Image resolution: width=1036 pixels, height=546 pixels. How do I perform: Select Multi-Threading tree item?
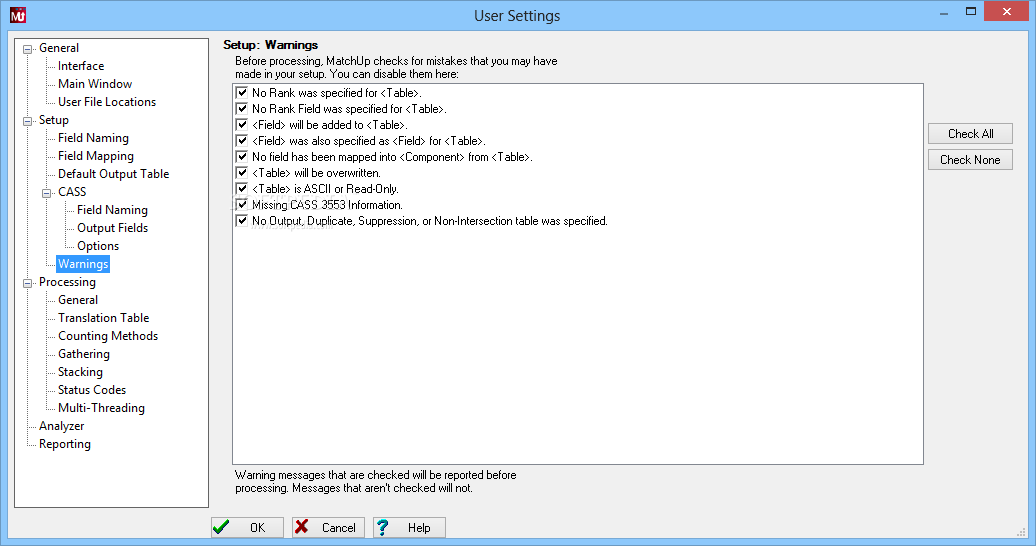[101, 408]
